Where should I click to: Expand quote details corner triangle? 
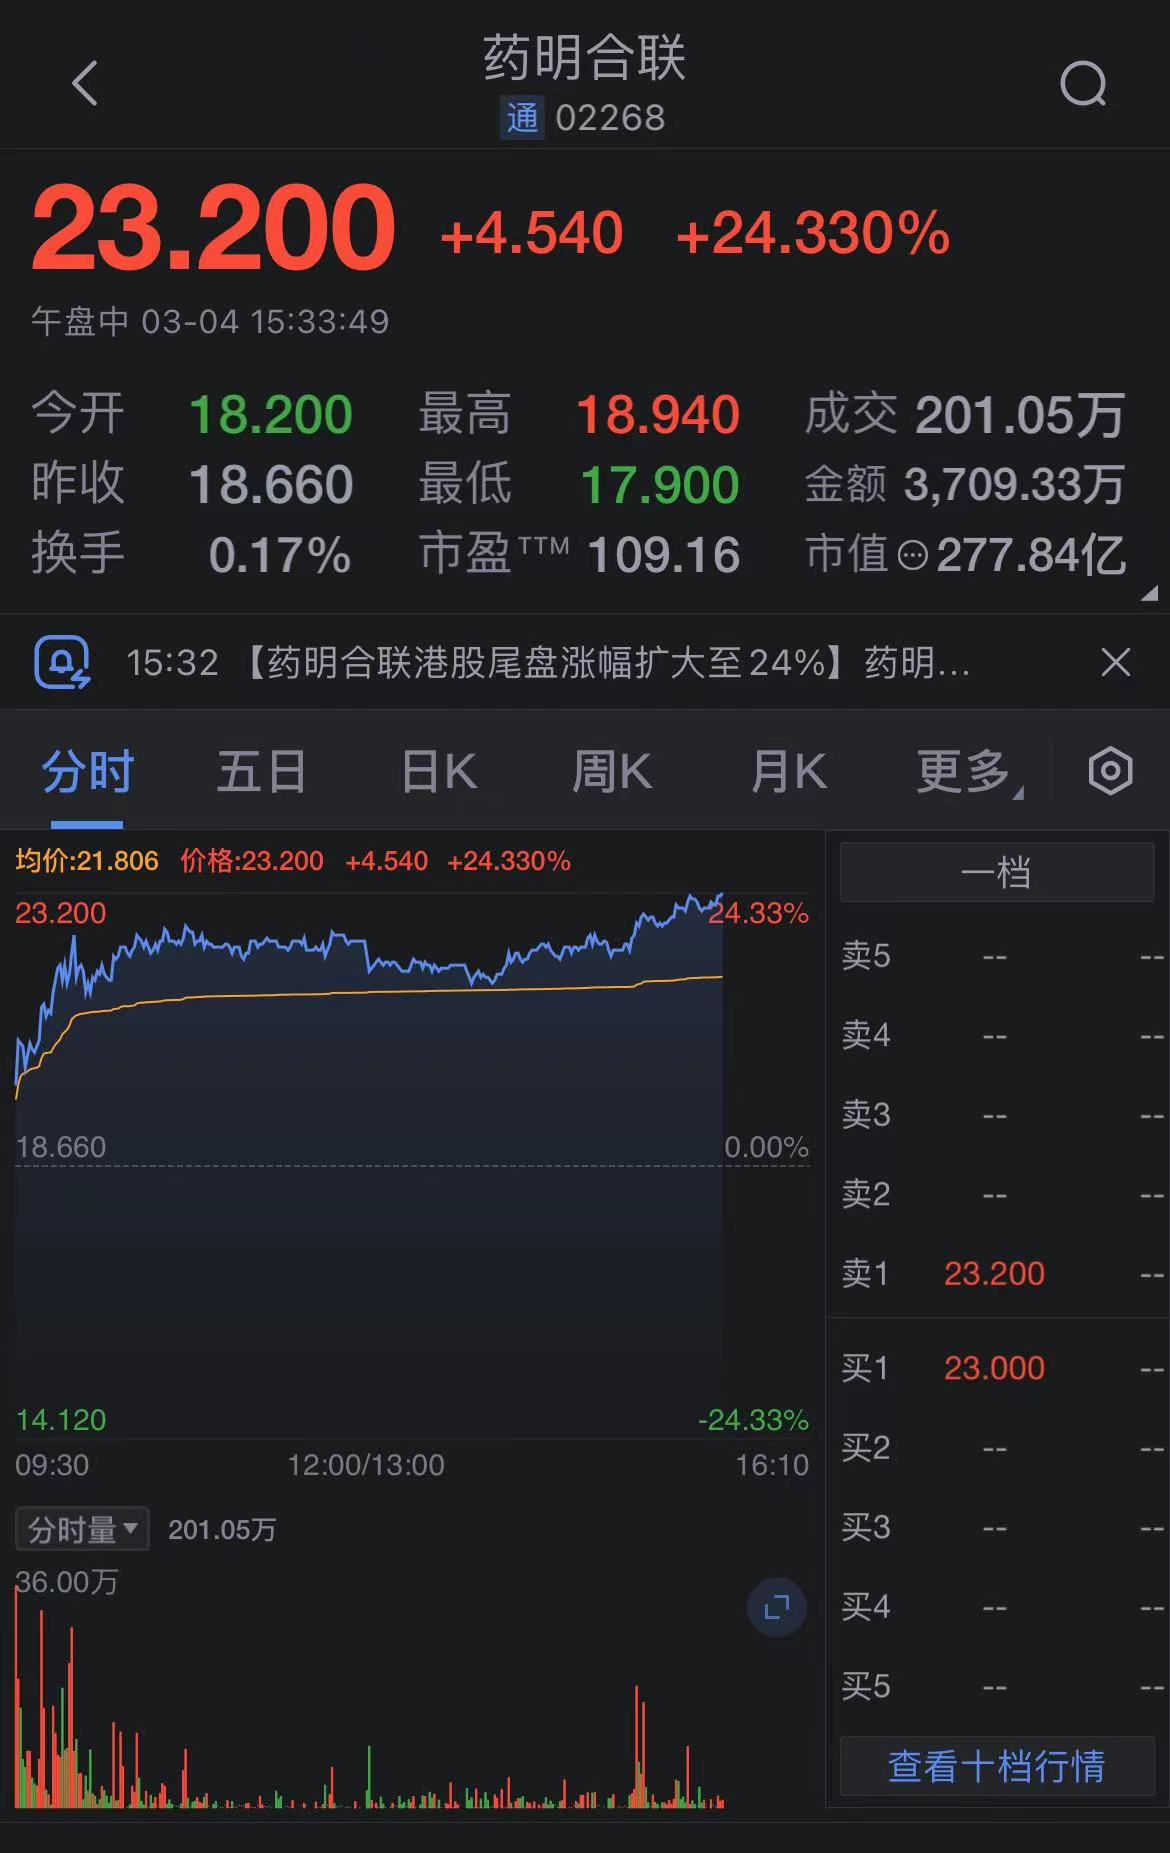tap(1149, 593)
